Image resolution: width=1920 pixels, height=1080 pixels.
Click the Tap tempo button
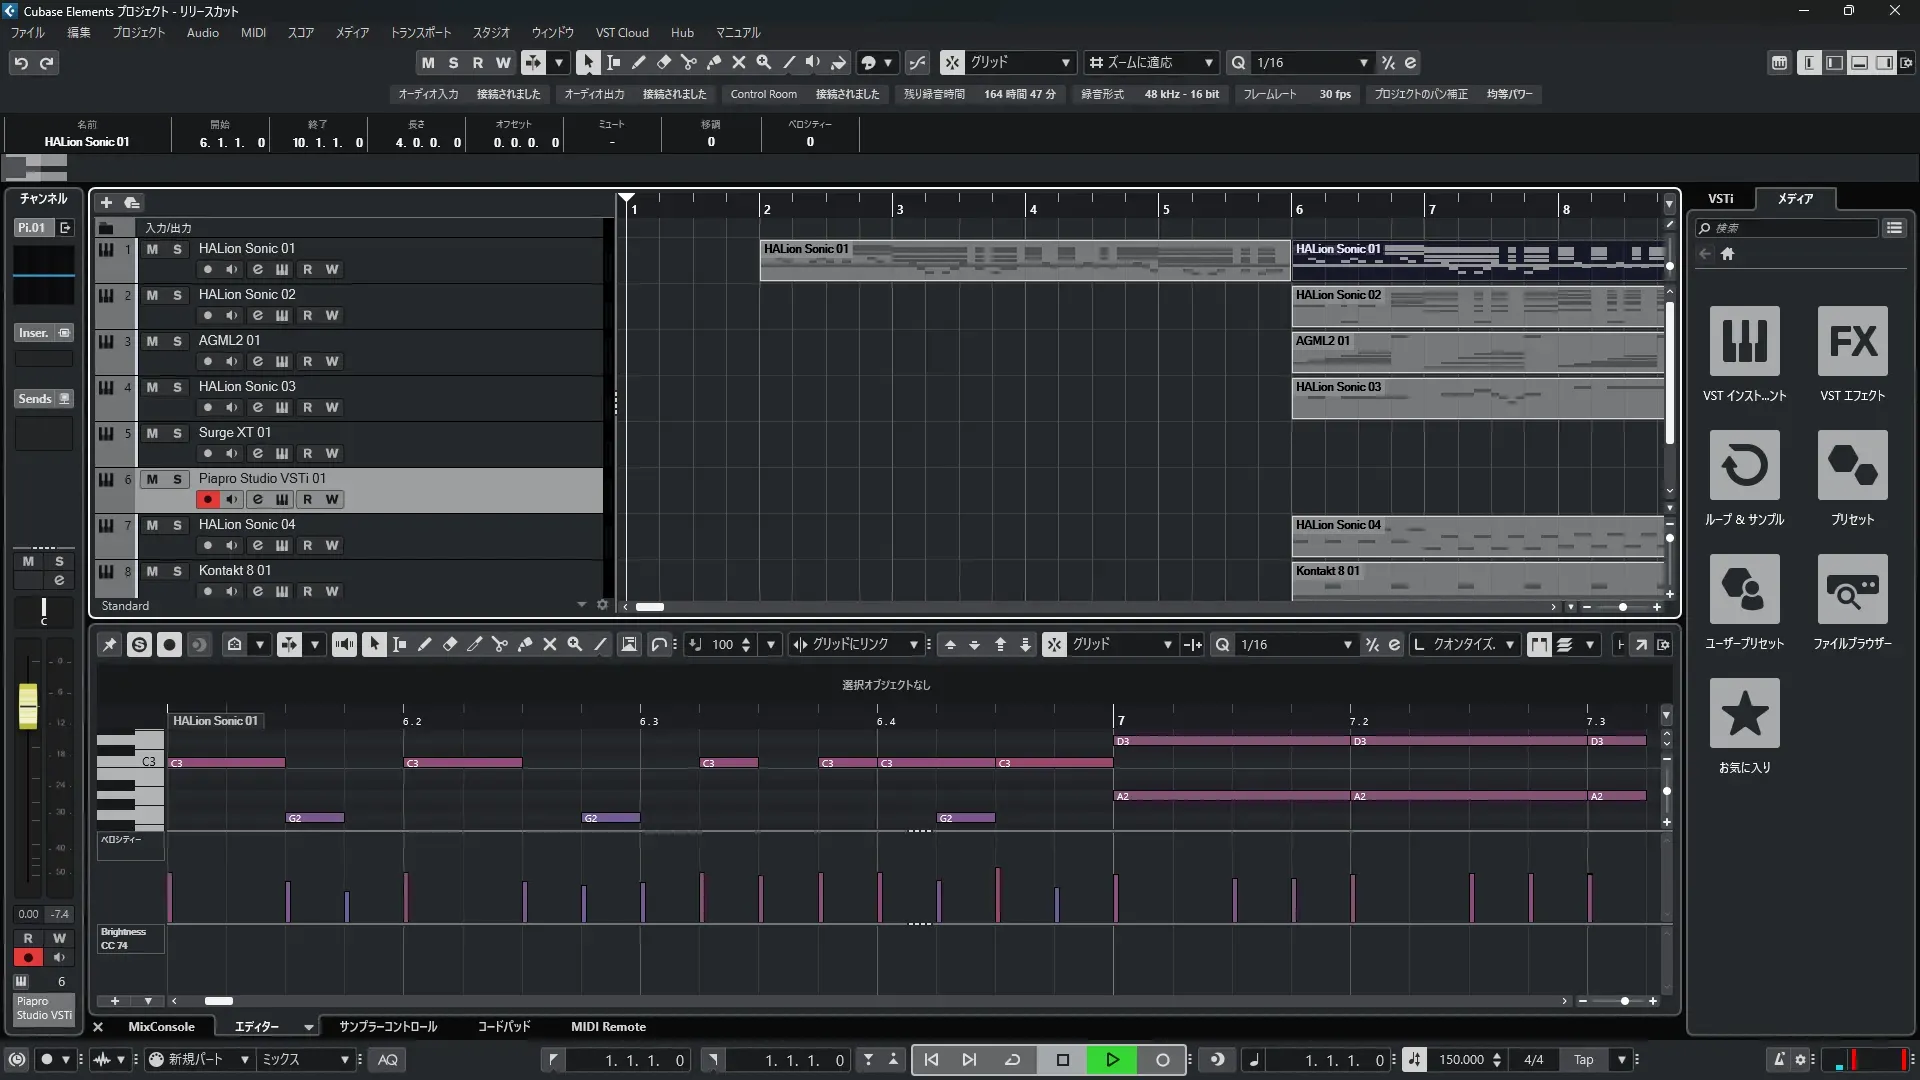coord(1583,1060)
